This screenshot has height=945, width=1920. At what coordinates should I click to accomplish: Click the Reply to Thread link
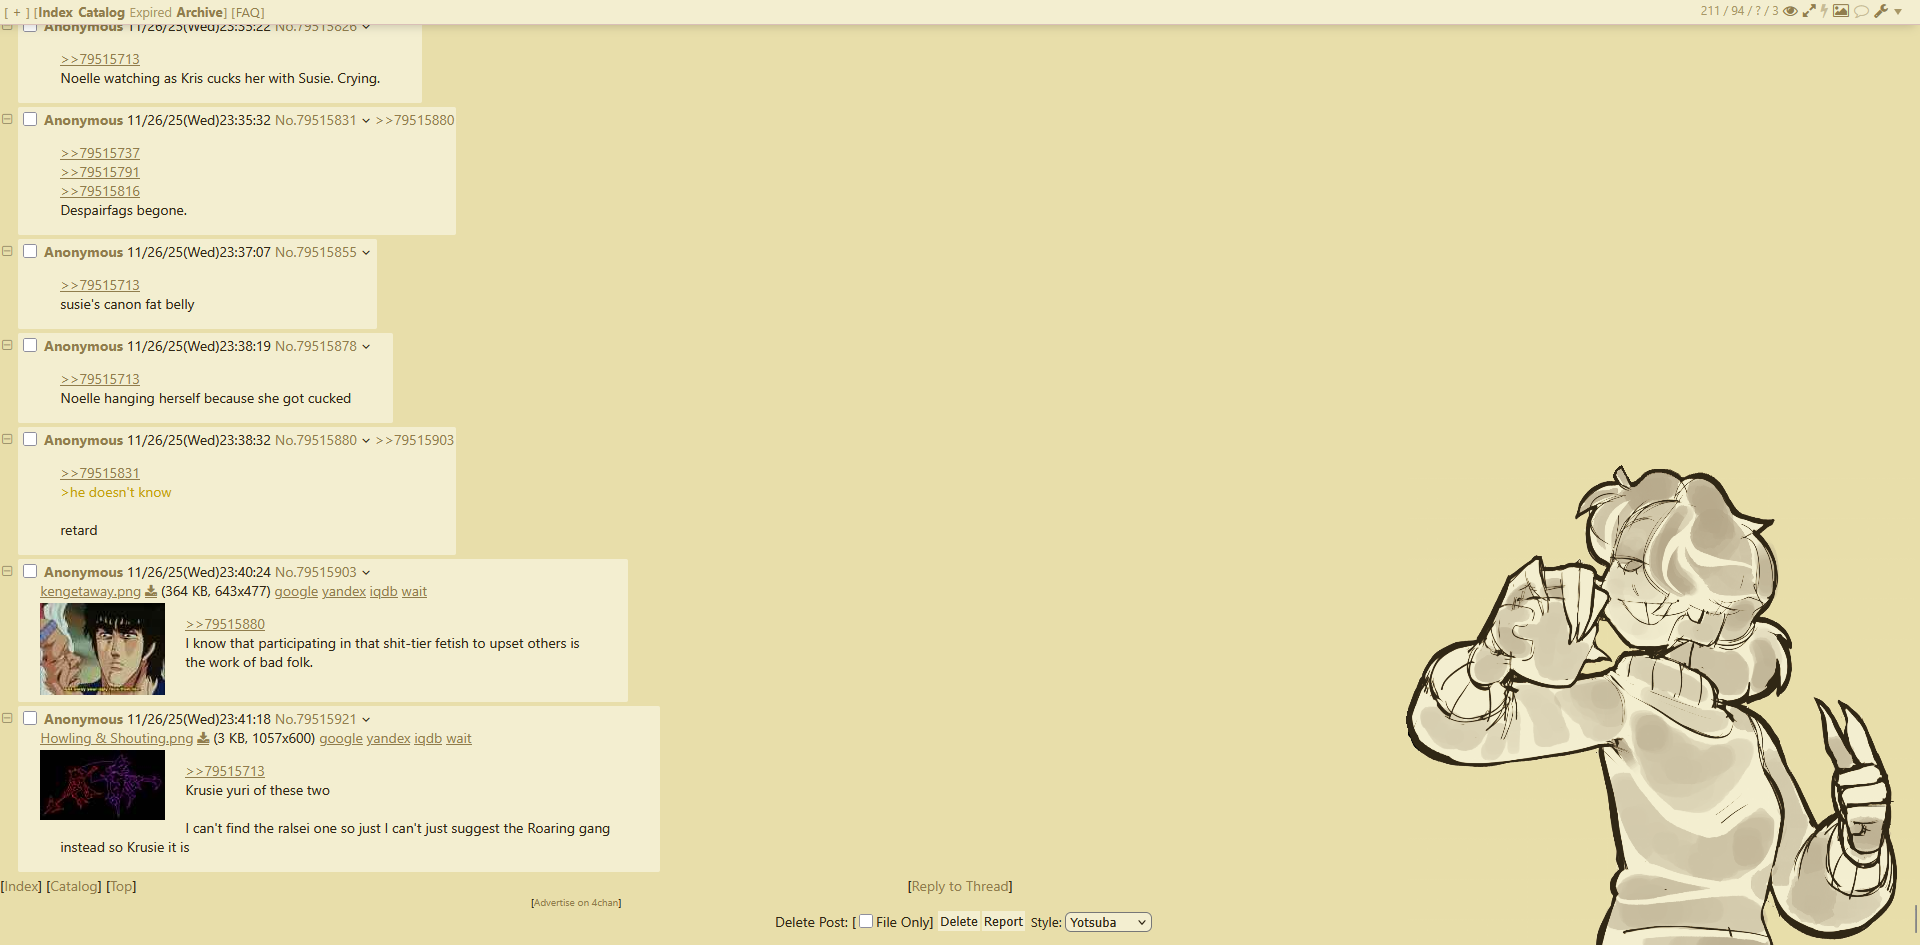click(960, 887)
